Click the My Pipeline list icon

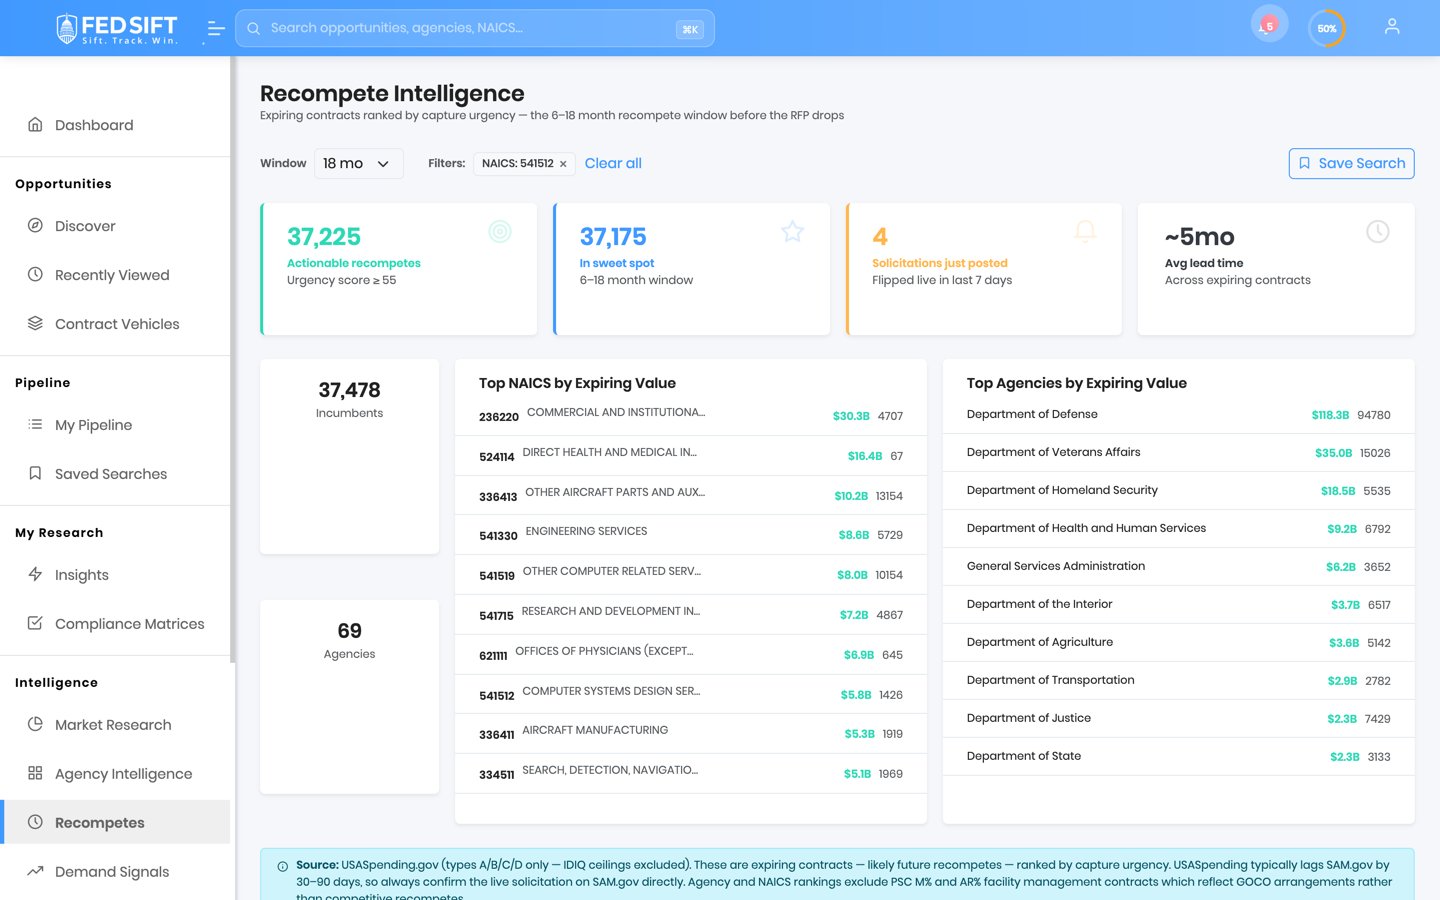35,425
